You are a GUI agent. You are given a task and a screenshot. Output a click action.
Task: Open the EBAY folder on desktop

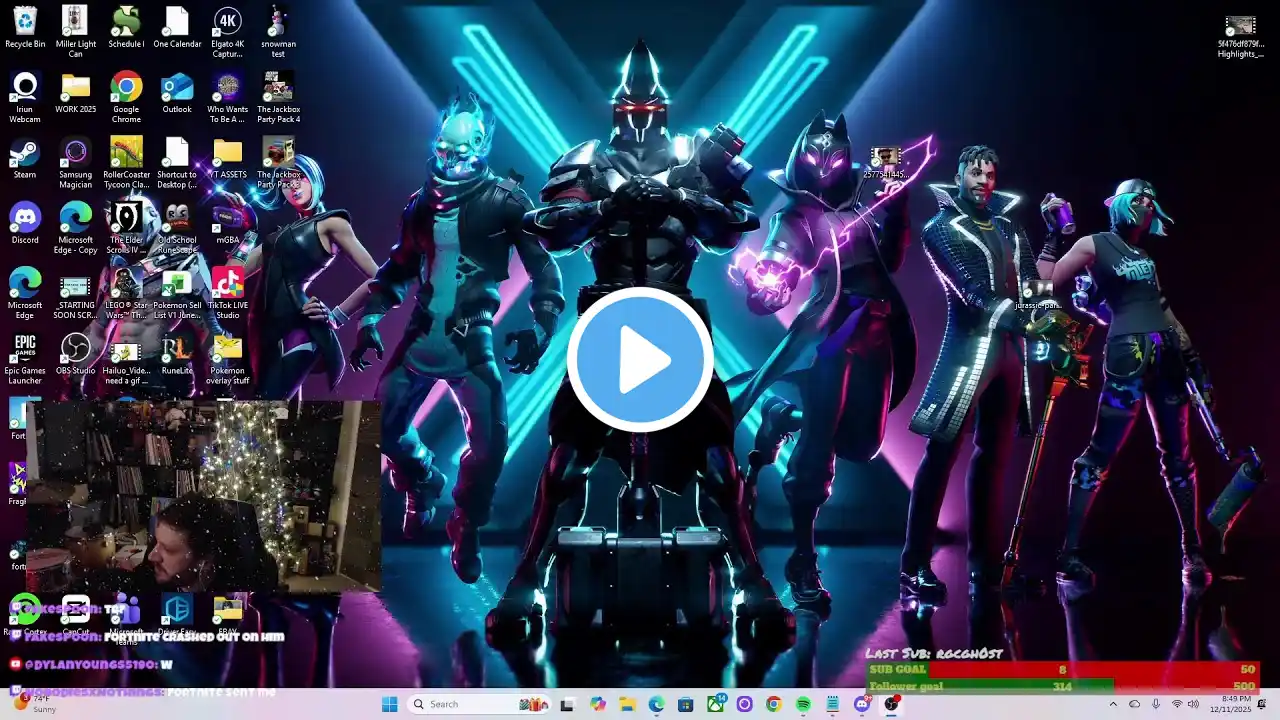click(227, 615)
